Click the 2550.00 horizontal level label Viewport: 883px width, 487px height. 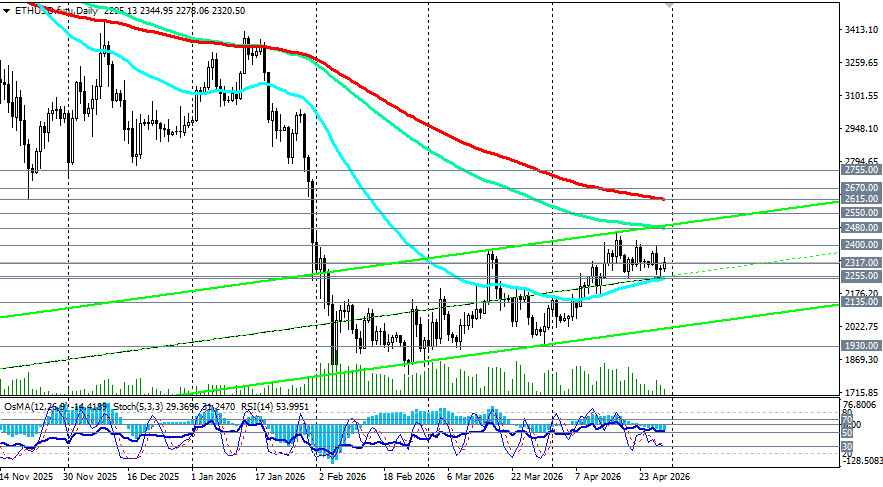click(x=862, y=213)
